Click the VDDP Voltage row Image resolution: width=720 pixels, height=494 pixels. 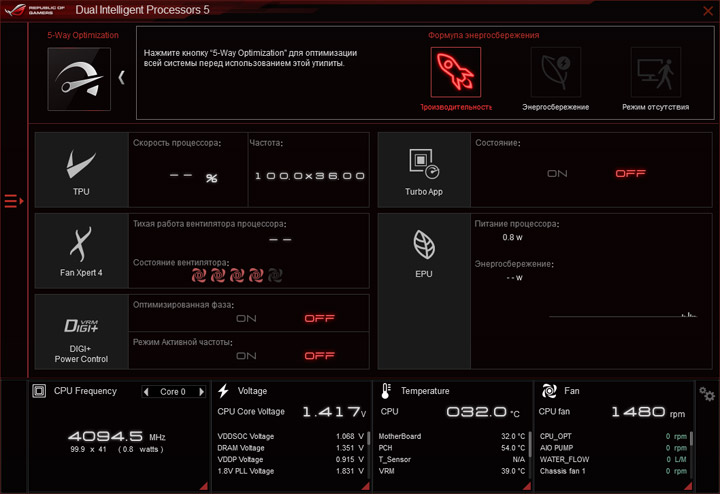[291, 460]
